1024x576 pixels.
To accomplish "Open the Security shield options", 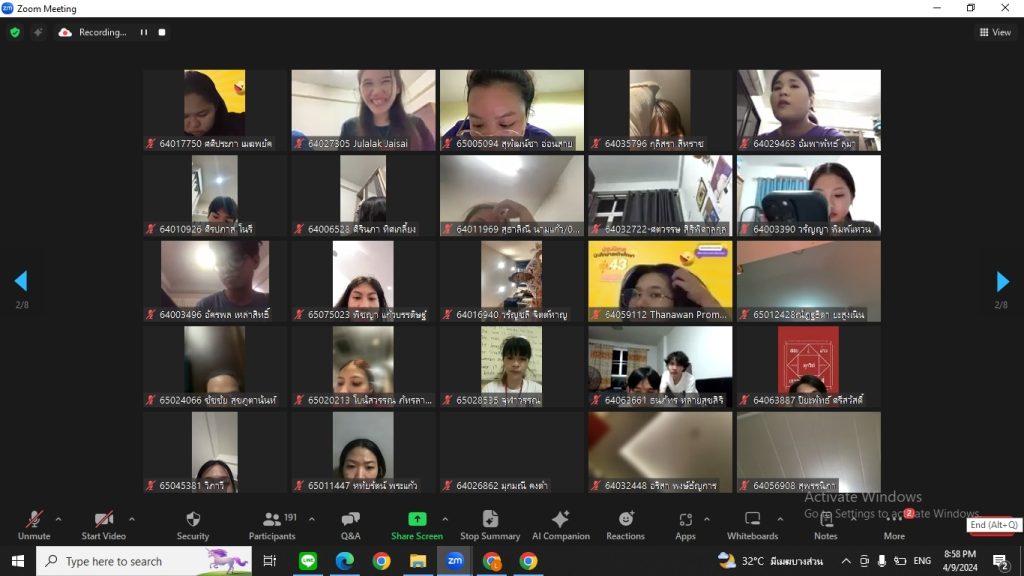I will click(193, 526).
